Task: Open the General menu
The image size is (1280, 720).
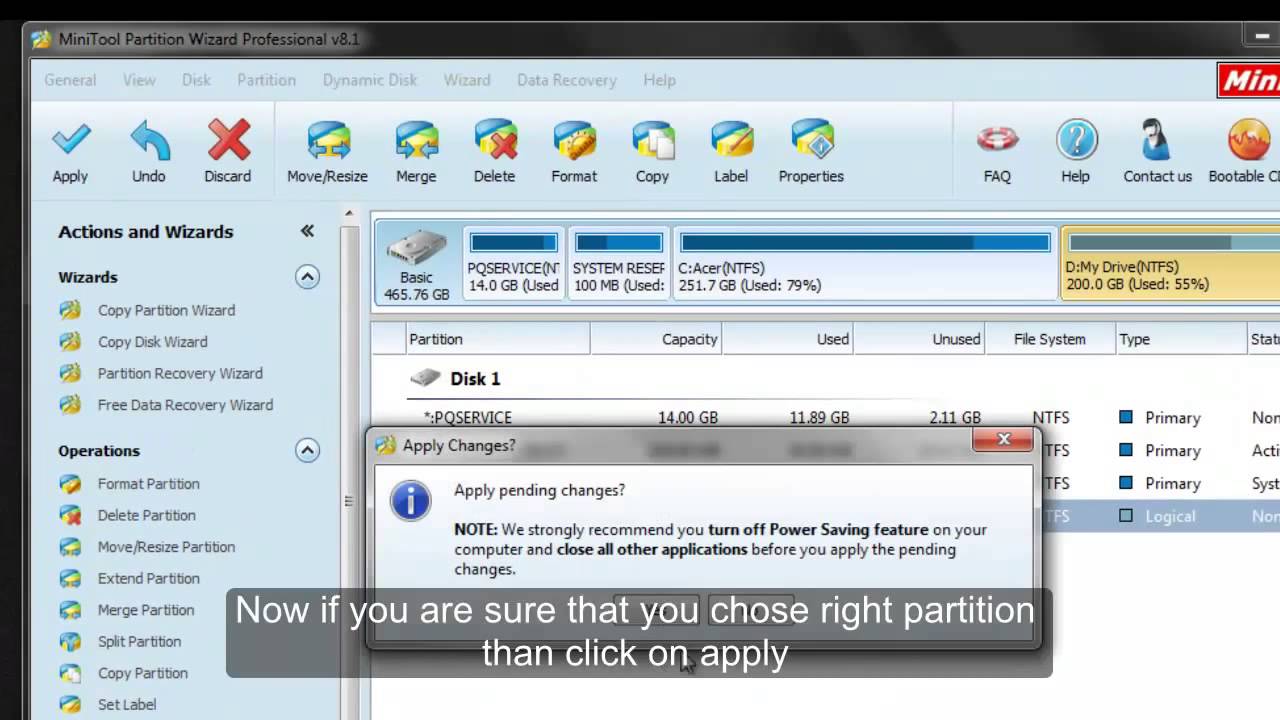Action: tap(70, 80)
